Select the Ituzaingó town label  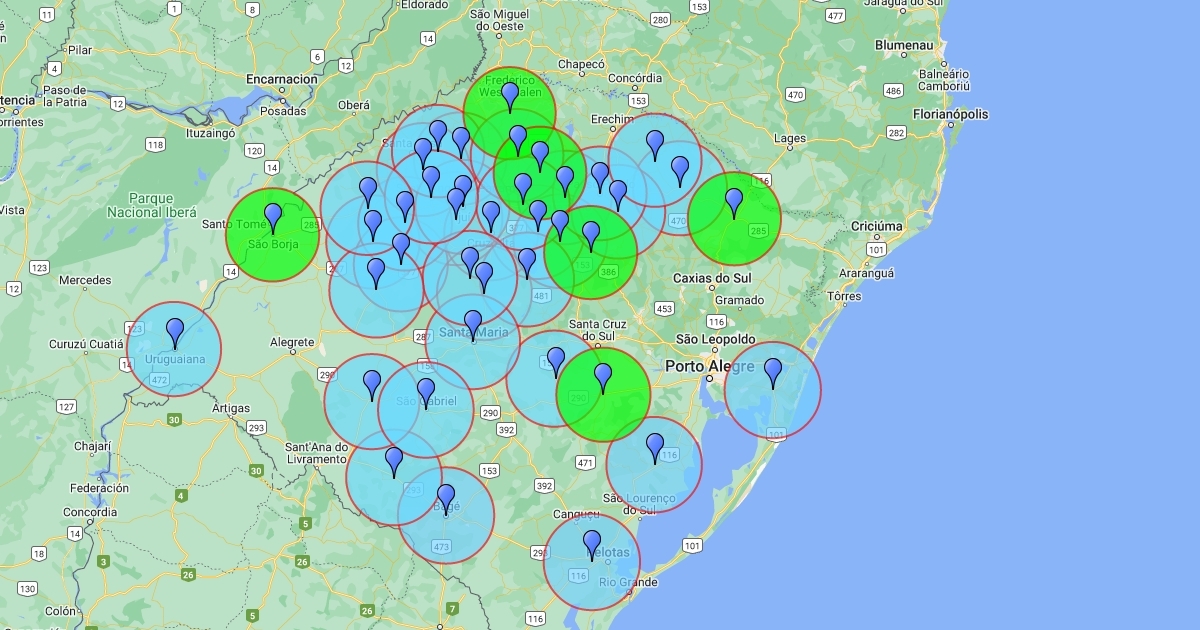[x=211, y=132]
